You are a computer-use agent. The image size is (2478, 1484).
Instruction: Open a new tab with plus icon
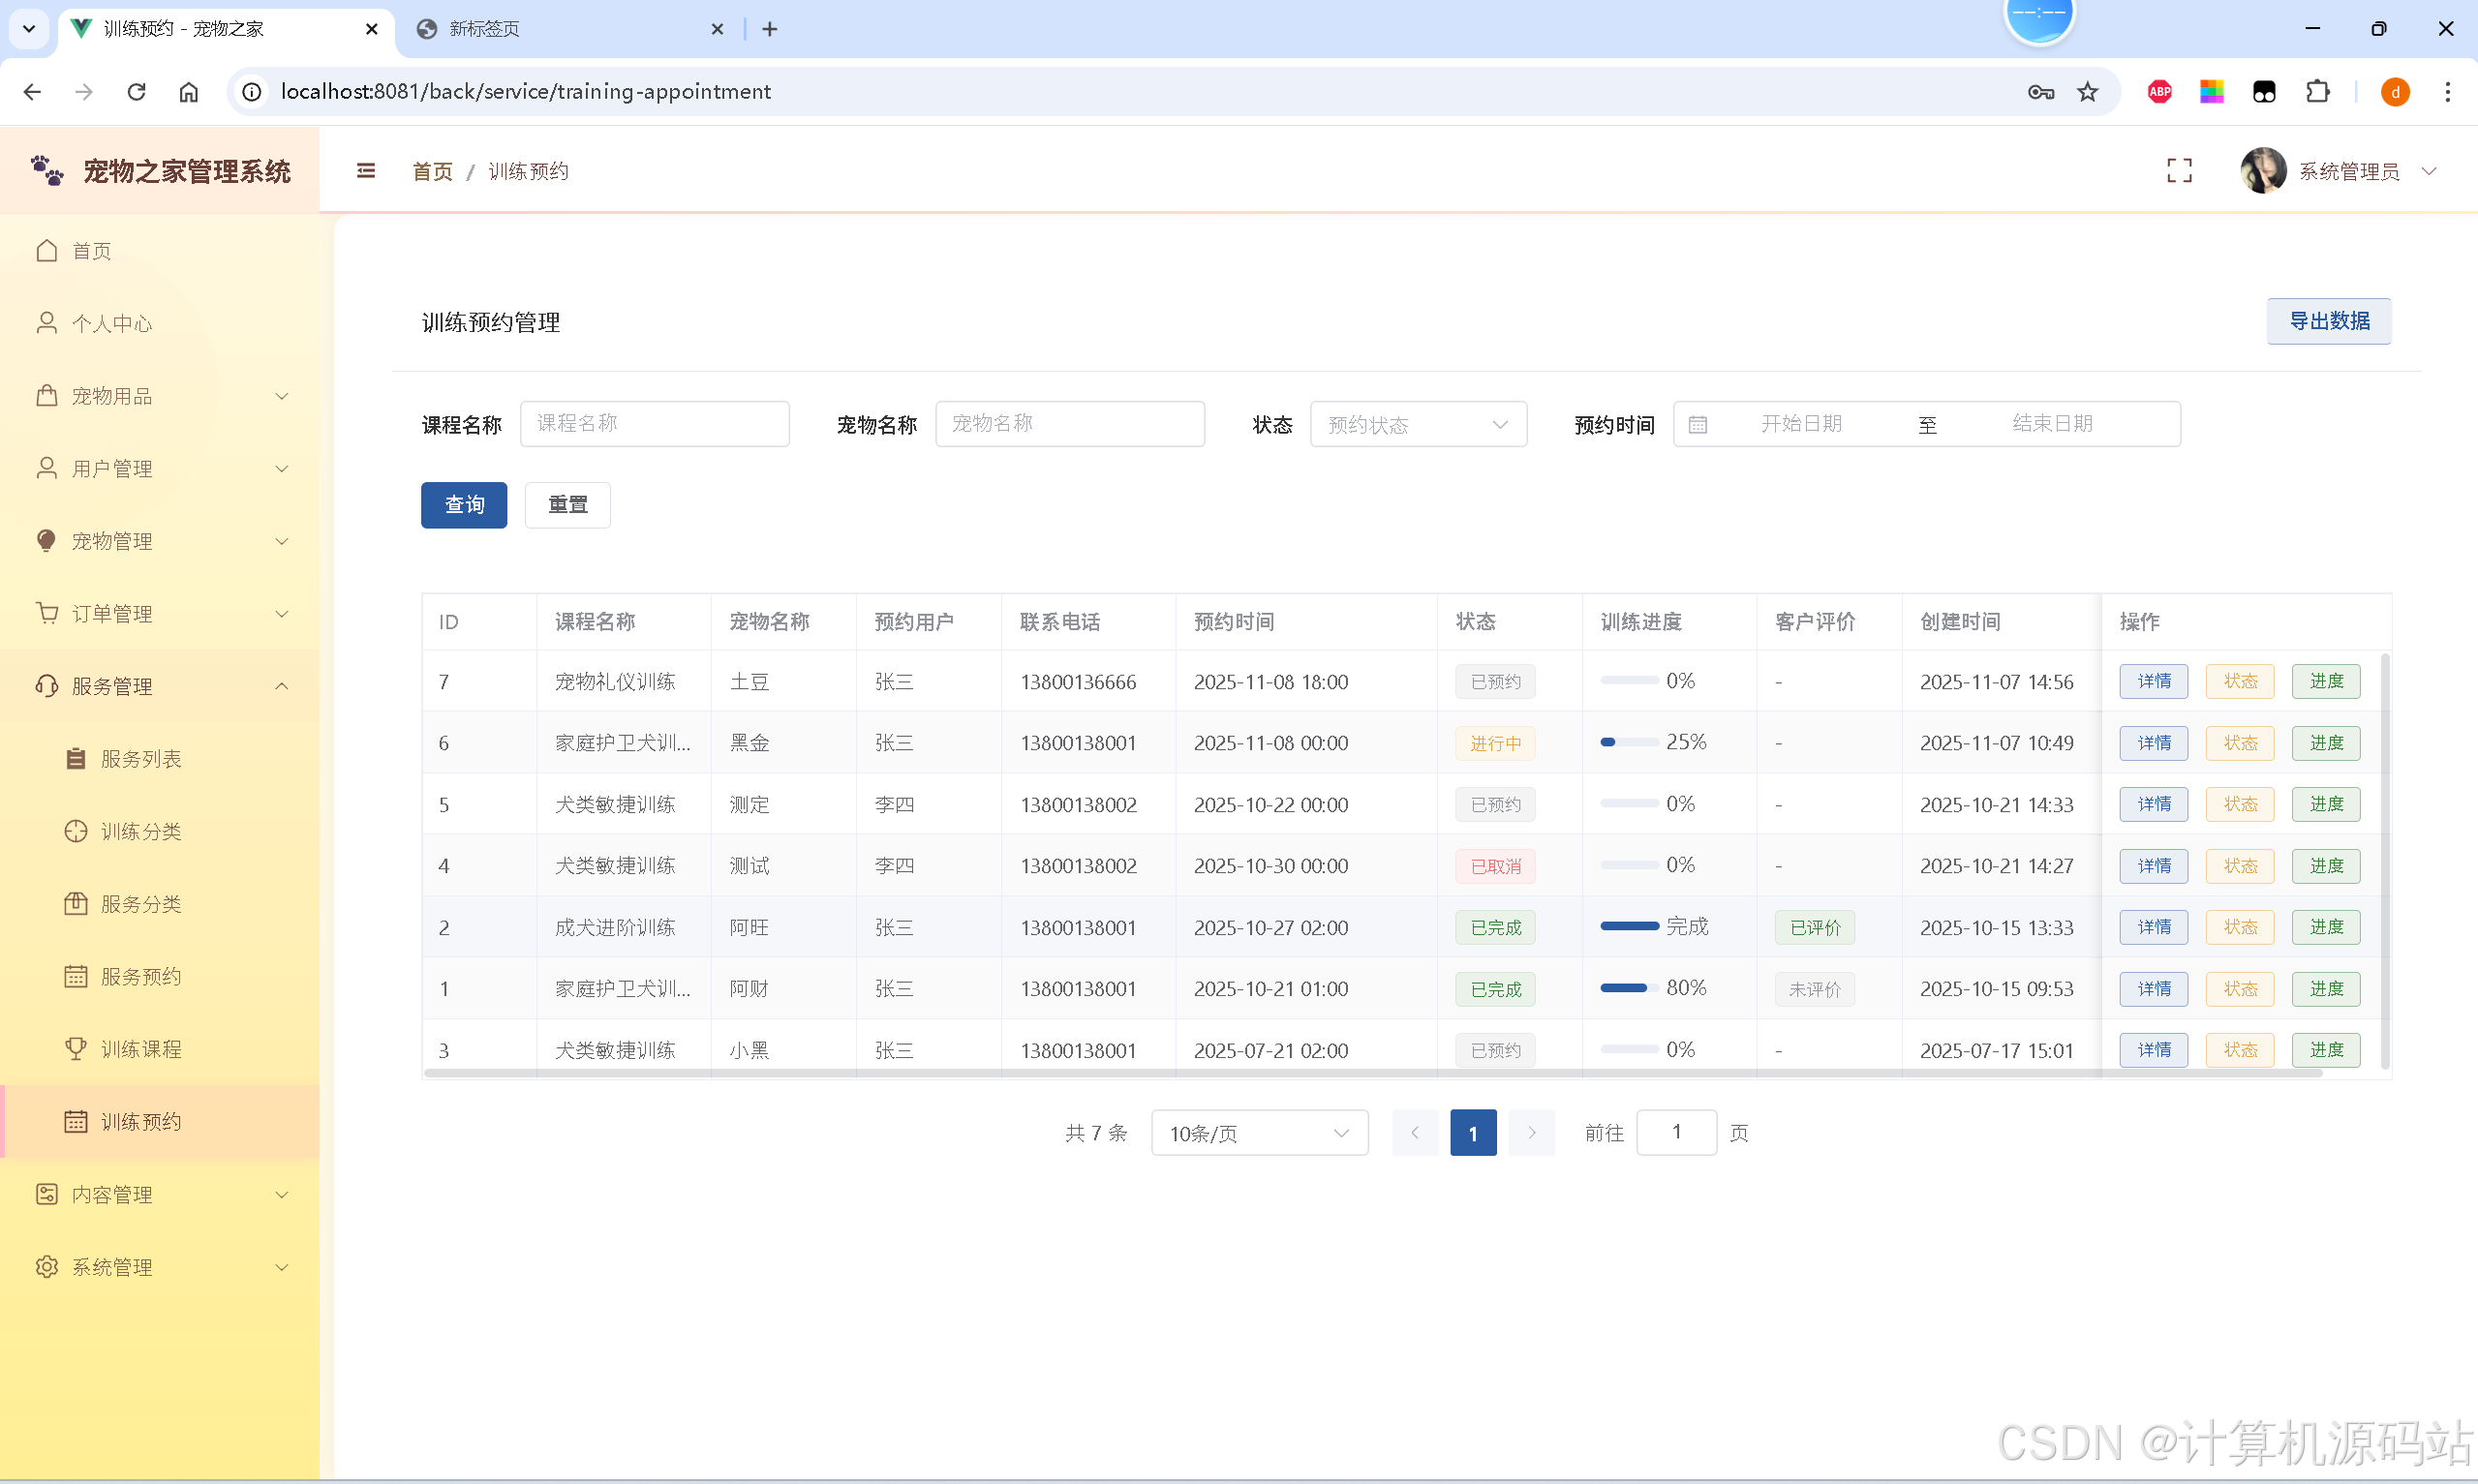(769, 29)
